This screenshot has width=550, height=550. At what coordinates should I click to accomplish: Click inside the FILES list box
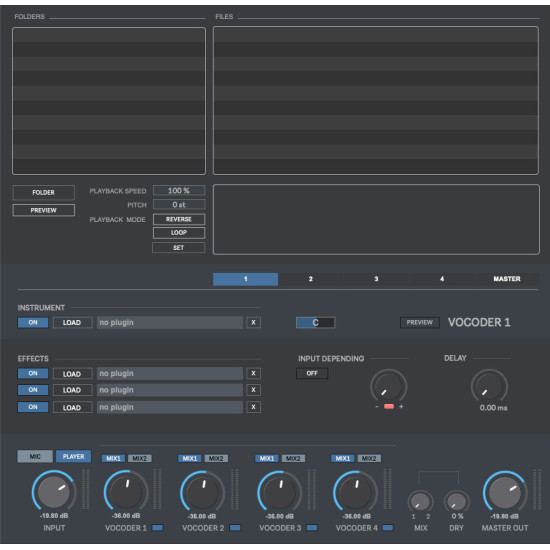click(x=376, y=100)
